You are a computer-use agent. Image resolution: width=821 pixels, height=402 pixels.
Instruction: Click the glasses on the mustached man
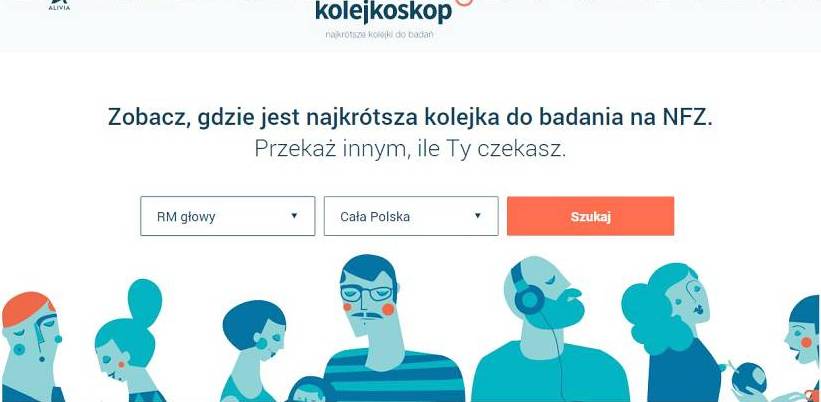click(368, 294)
